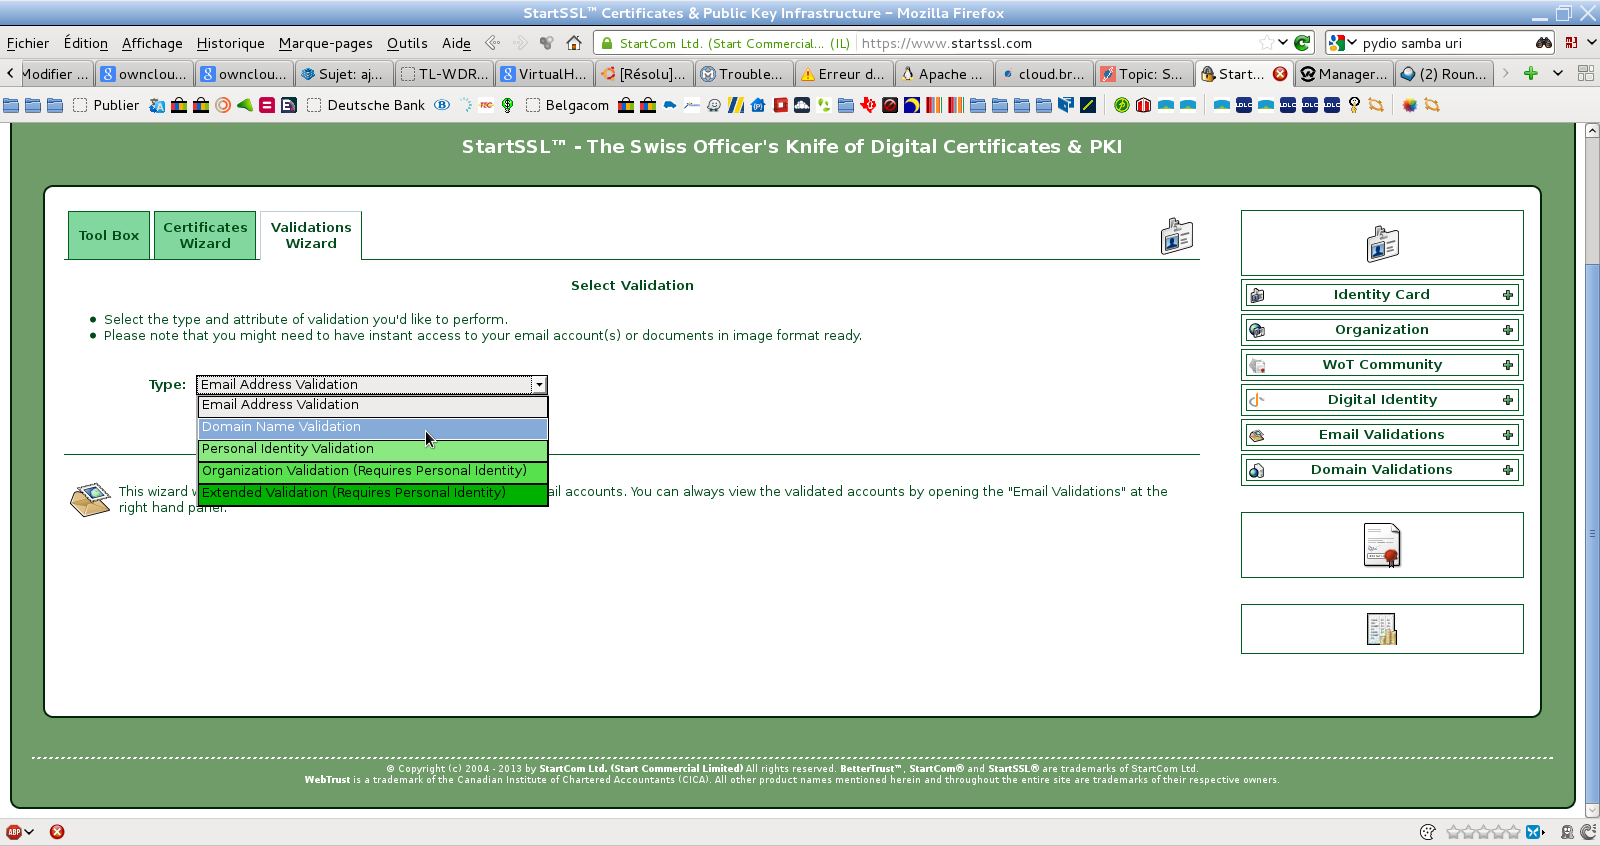Image resolution: width=1600 pixels, height=846 pixels.
Task: Click the envelope wizard info icon
Action: tap(90, 499)
